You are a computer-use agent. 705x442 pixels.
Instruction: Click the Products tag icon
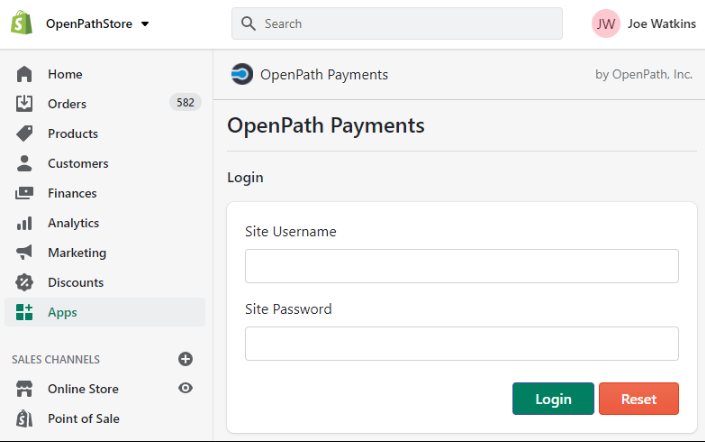(x=24, y=134)
